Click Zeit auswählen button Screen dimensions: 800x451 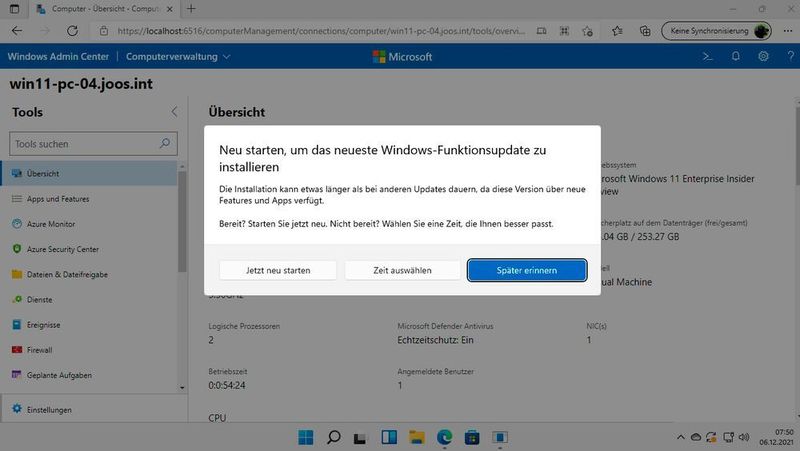402,270
